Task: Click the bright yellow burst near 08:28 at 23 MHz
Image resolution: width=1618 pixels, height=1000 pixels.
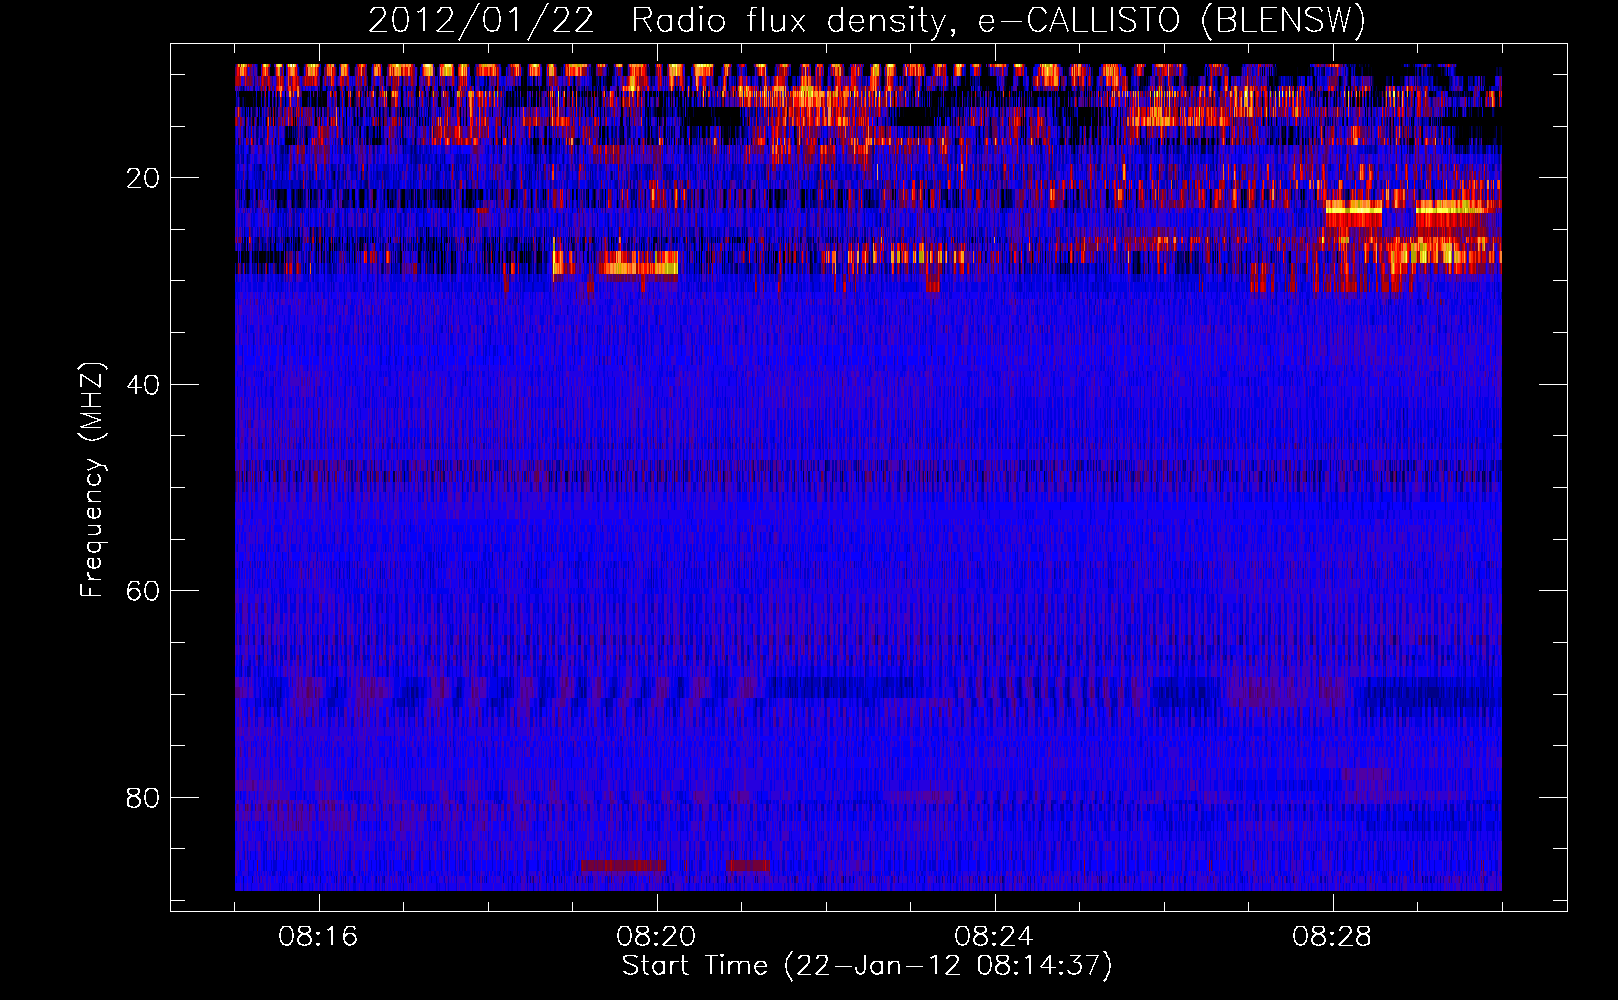Action: coord(1353,208)
